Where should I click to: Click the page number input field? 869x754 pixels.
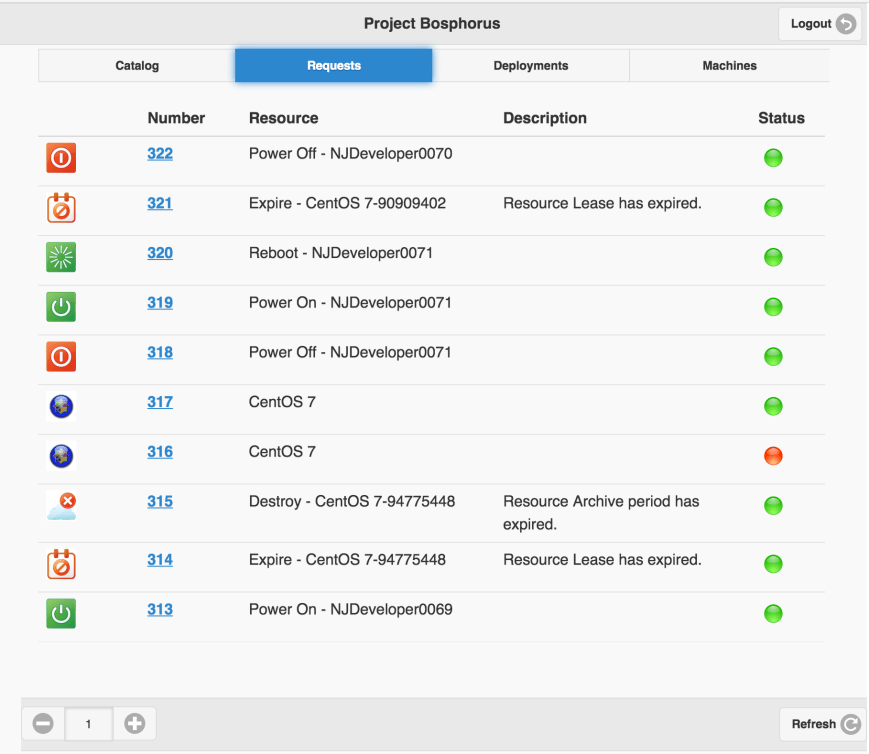(89, 723)
